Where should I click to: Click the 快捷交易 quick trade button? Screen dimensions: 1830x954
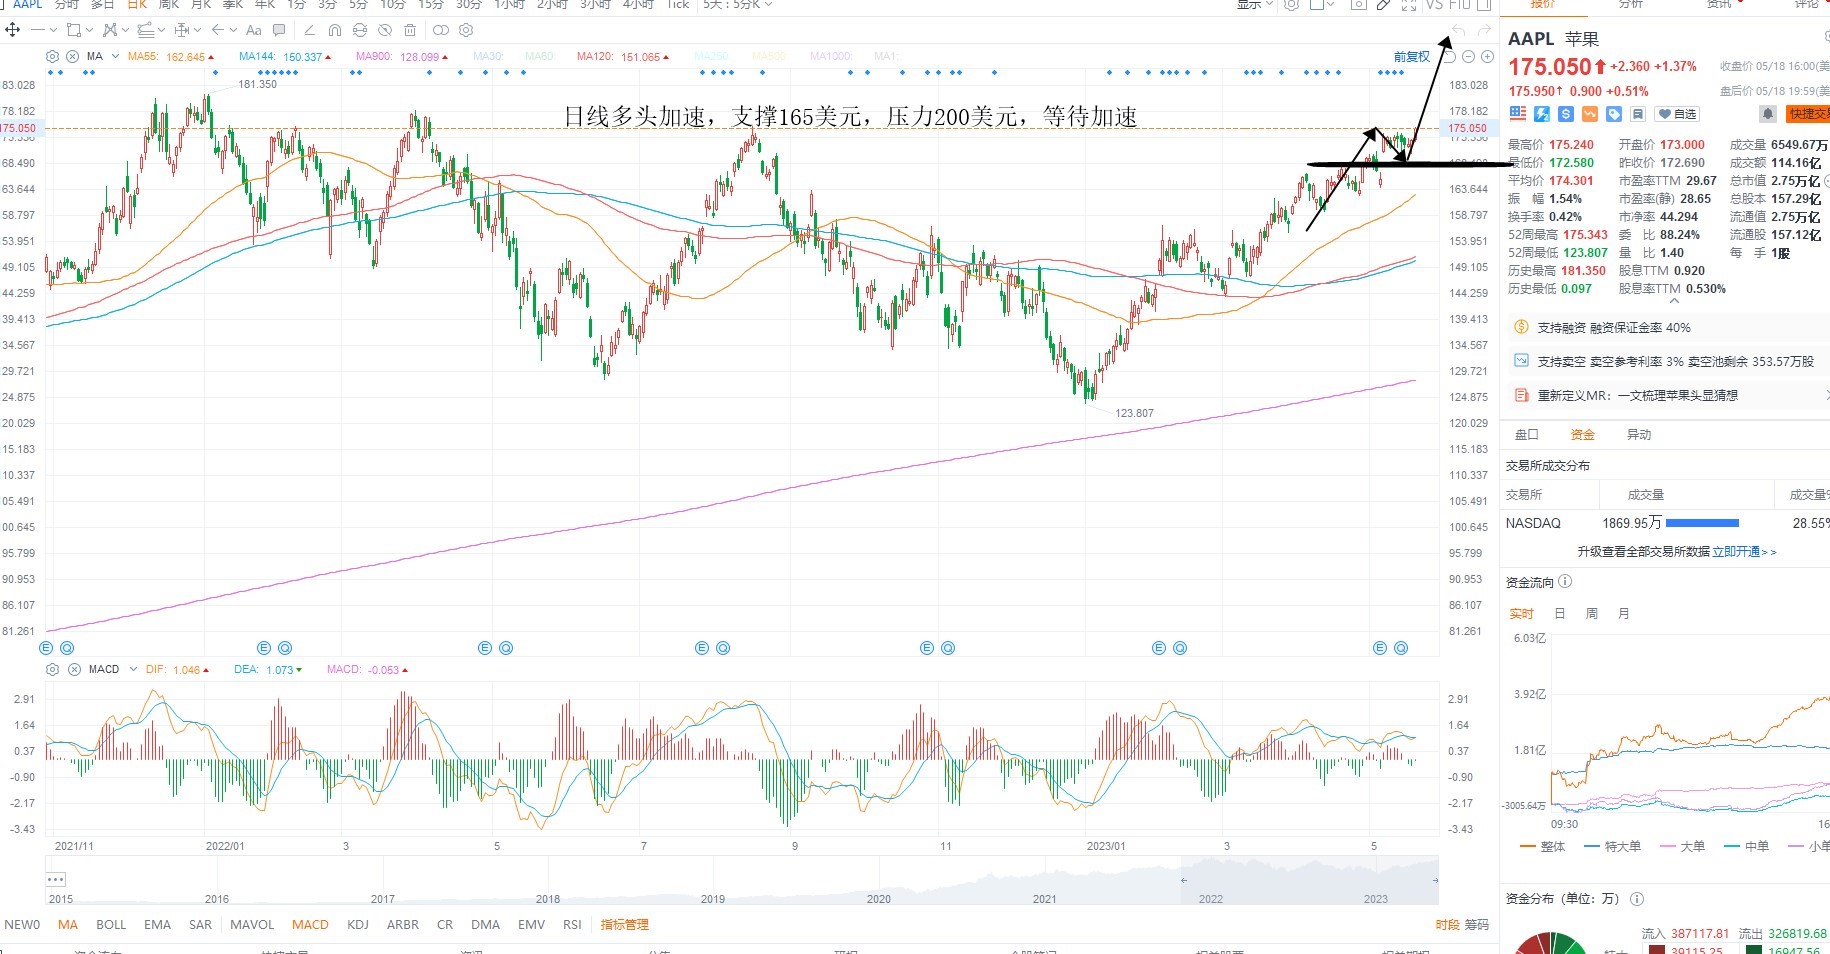(x=1808, y=114)
